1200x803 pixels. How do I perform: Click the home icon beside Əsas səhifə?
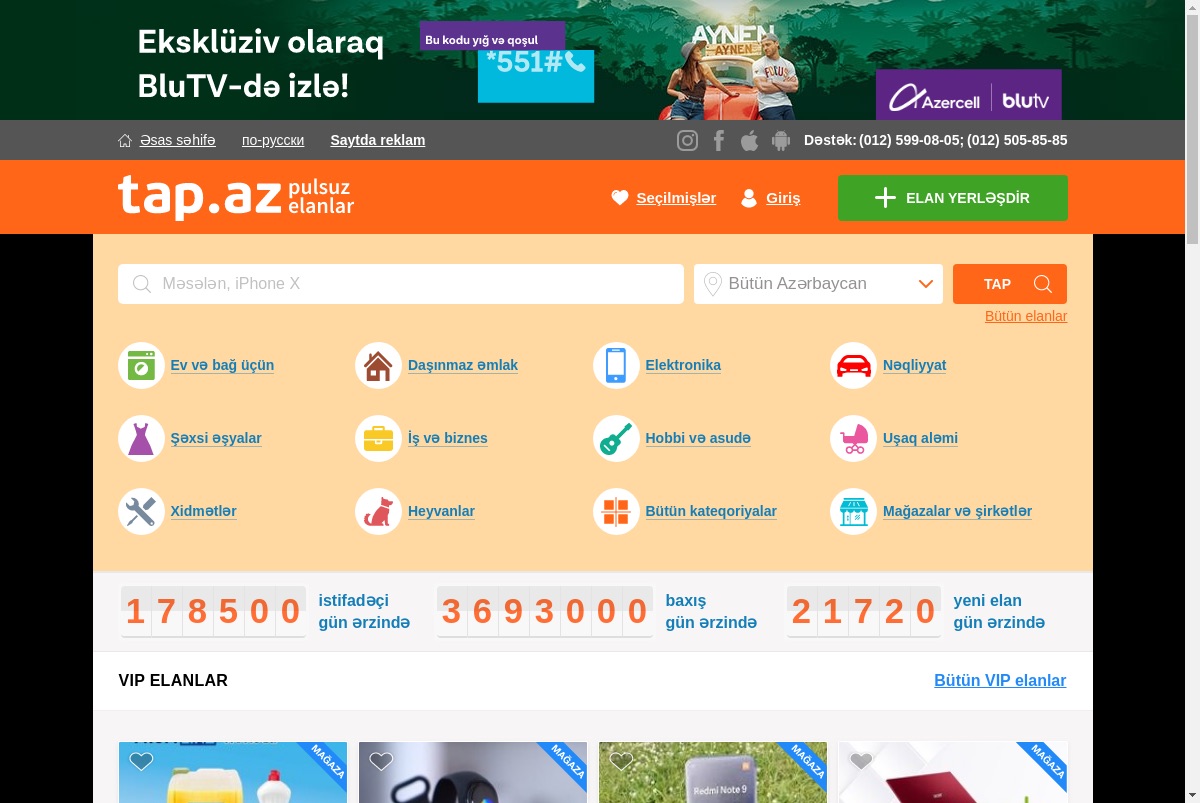pos(125,140)
